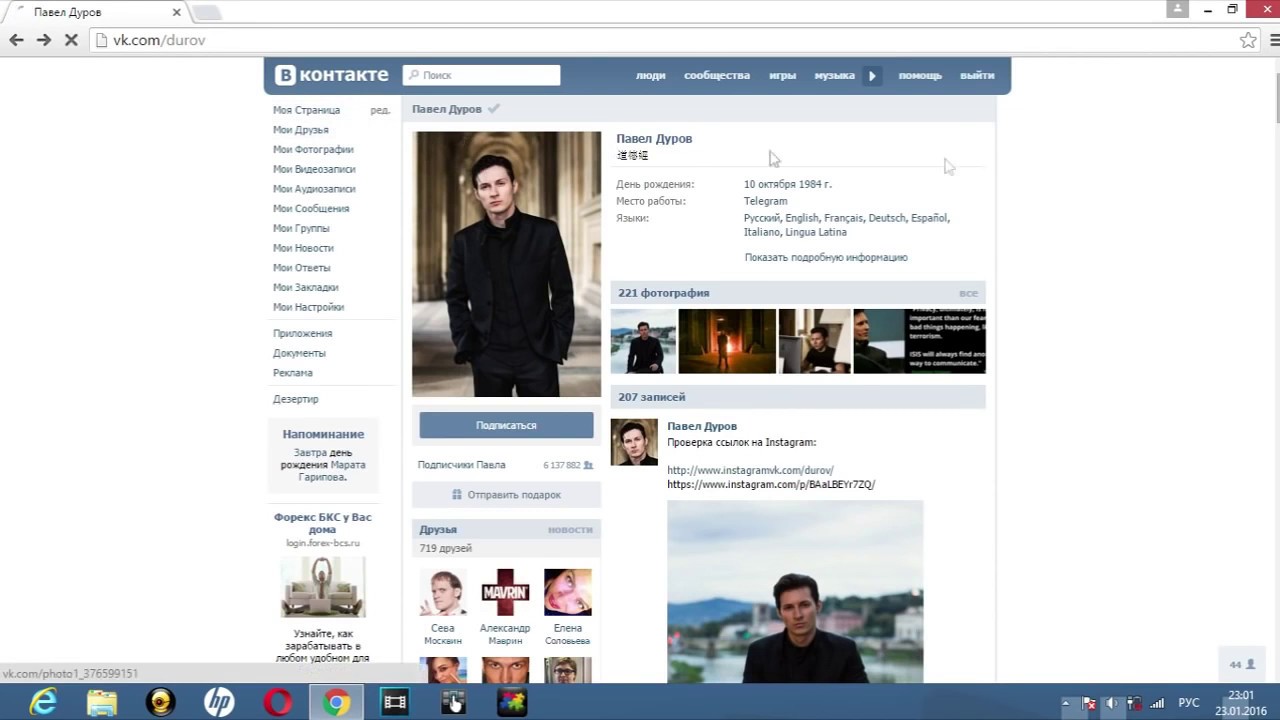
Task: Open Мои Фотографии in sidebar
Action: (x=313, y=150)
